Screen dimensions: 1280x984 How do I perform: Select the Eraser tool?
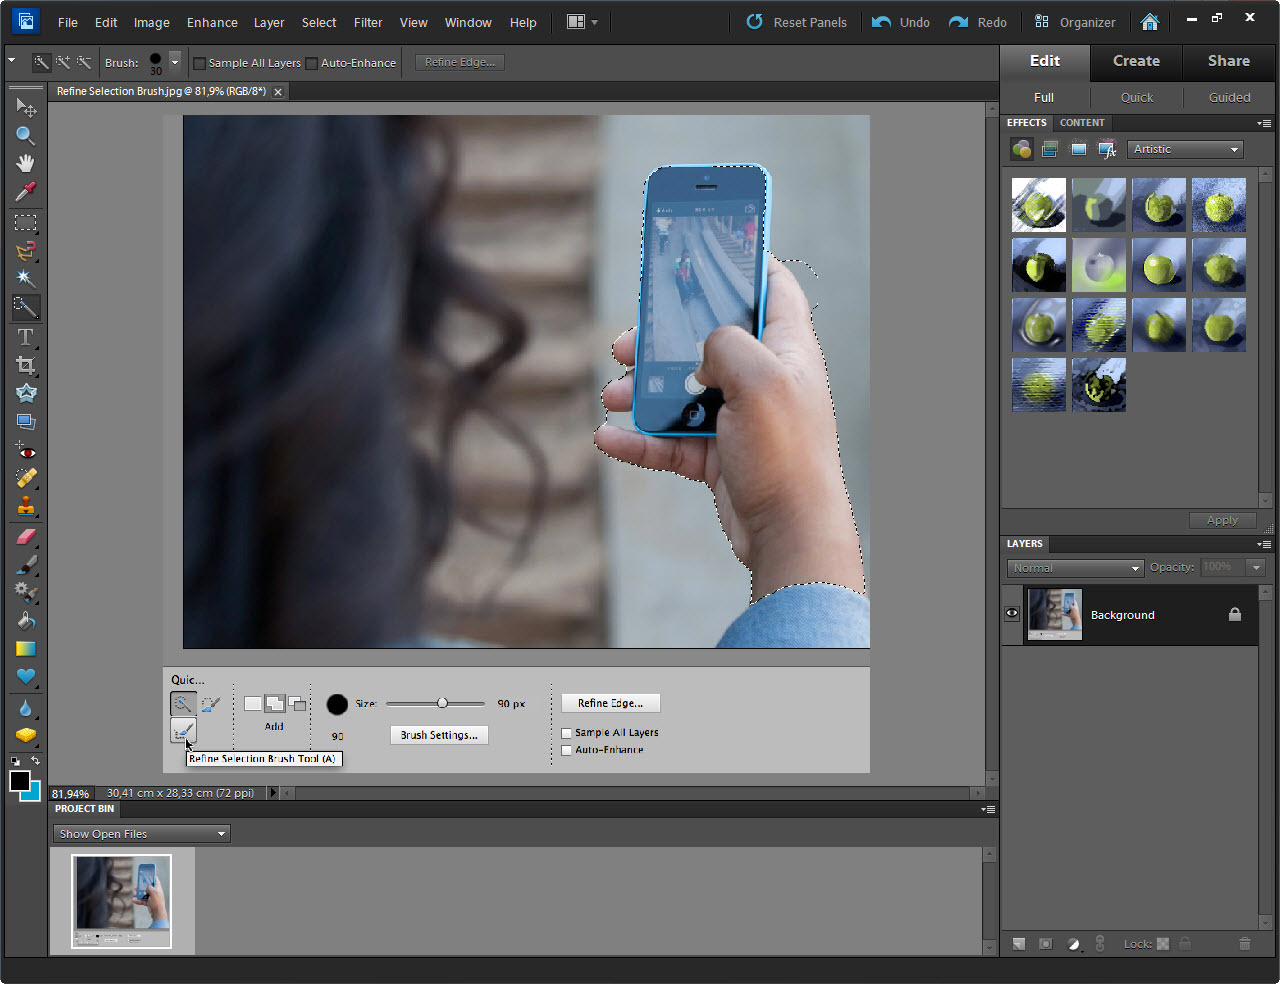pyautogui.click(x=26, y=536)
